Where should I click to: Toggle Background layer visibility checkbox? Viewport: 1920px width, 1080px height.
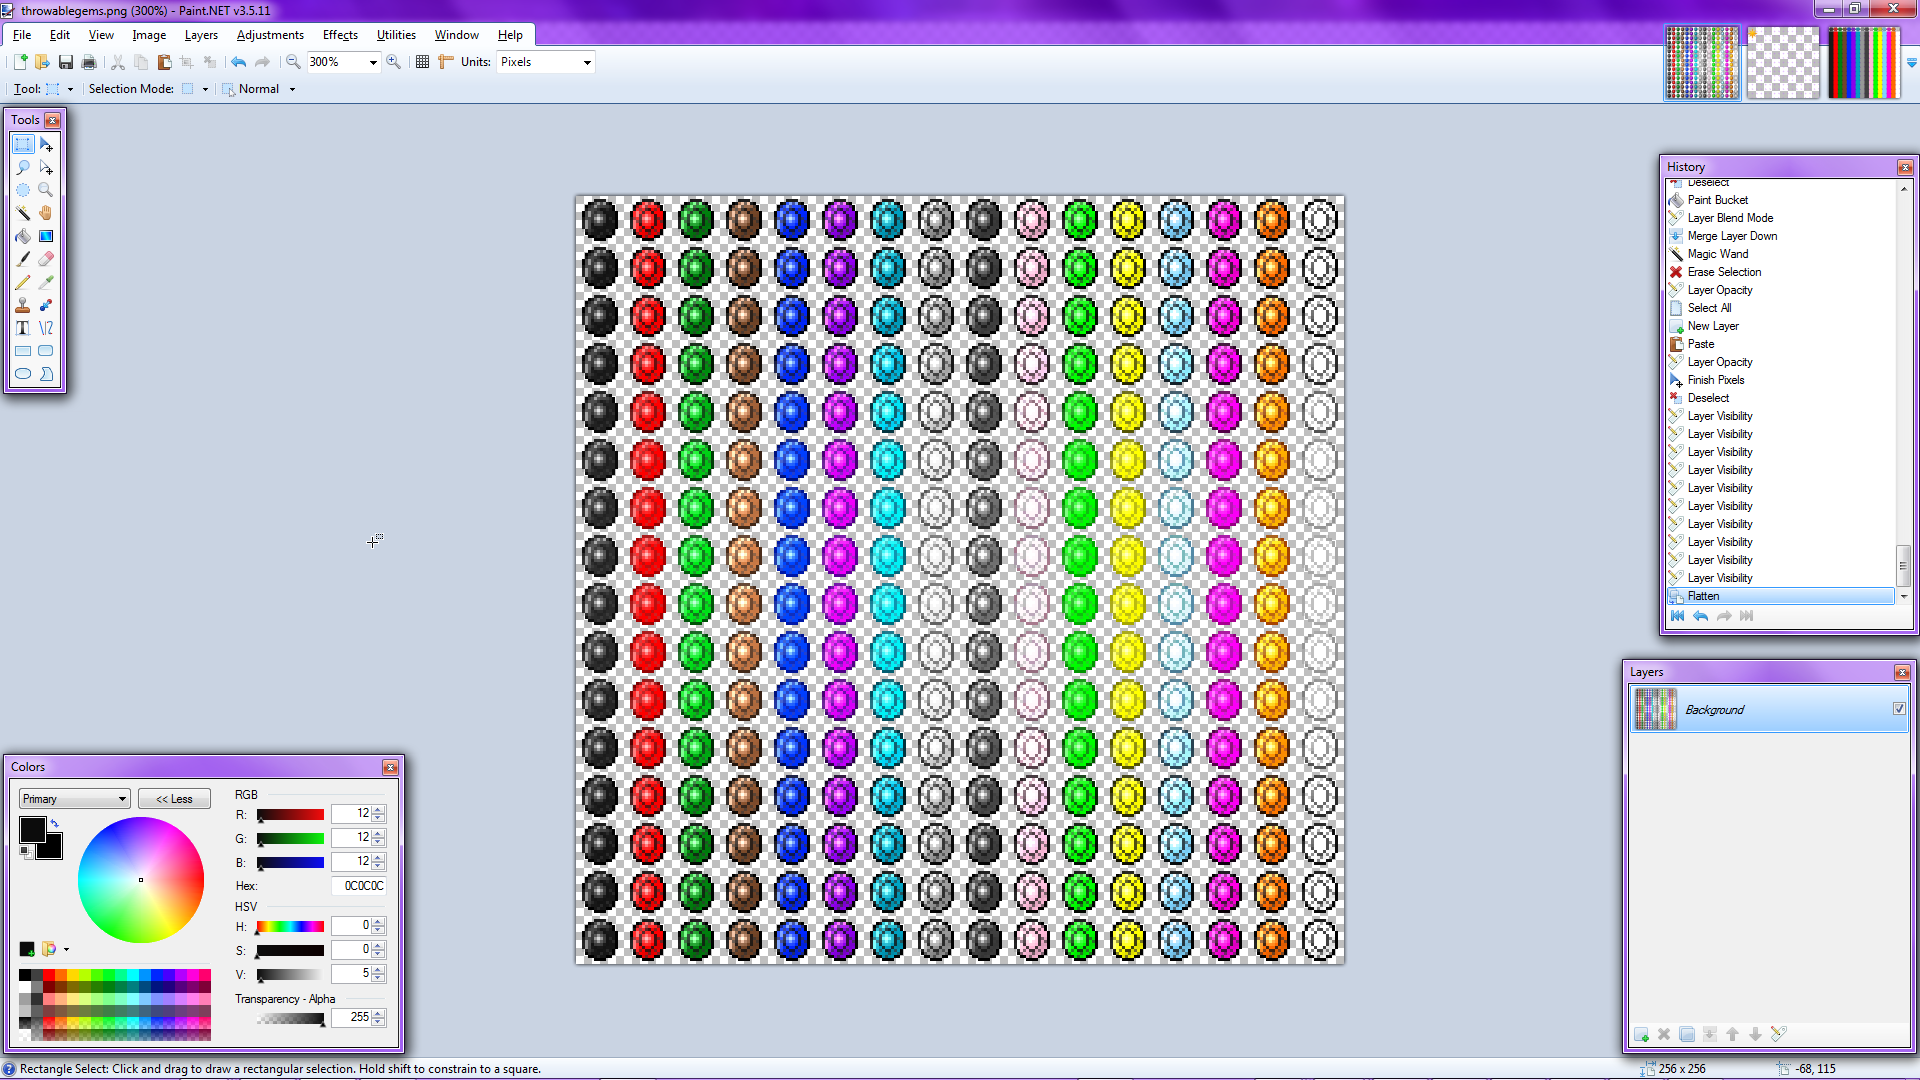(x=1899, y=709)
